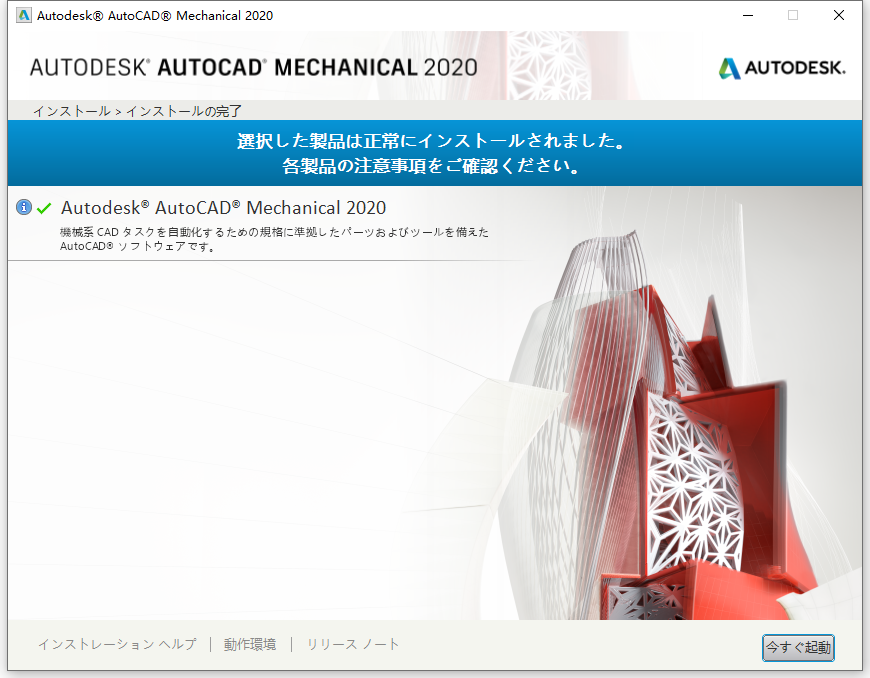
Task: Click the インストールの完了 breadcrumb text
Action: click(x=184, y=111)
